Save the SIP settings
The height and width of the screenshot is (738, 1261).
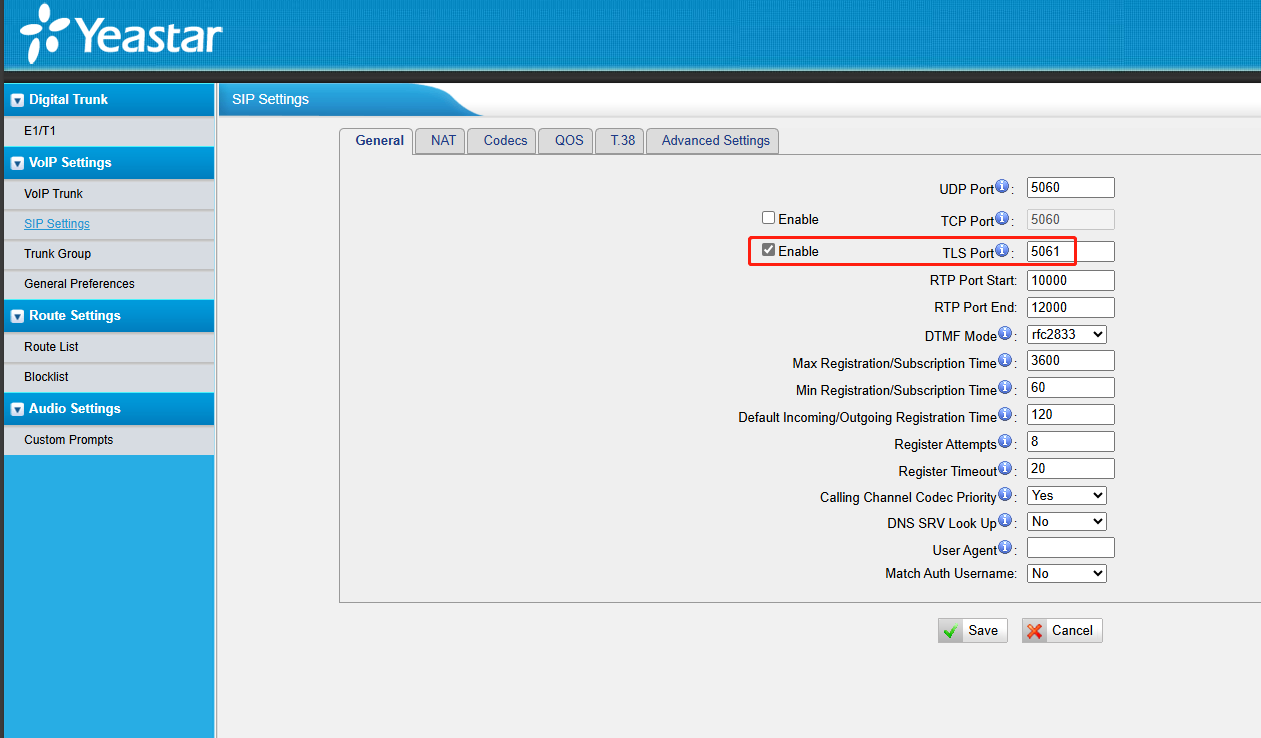click(972, 630)
